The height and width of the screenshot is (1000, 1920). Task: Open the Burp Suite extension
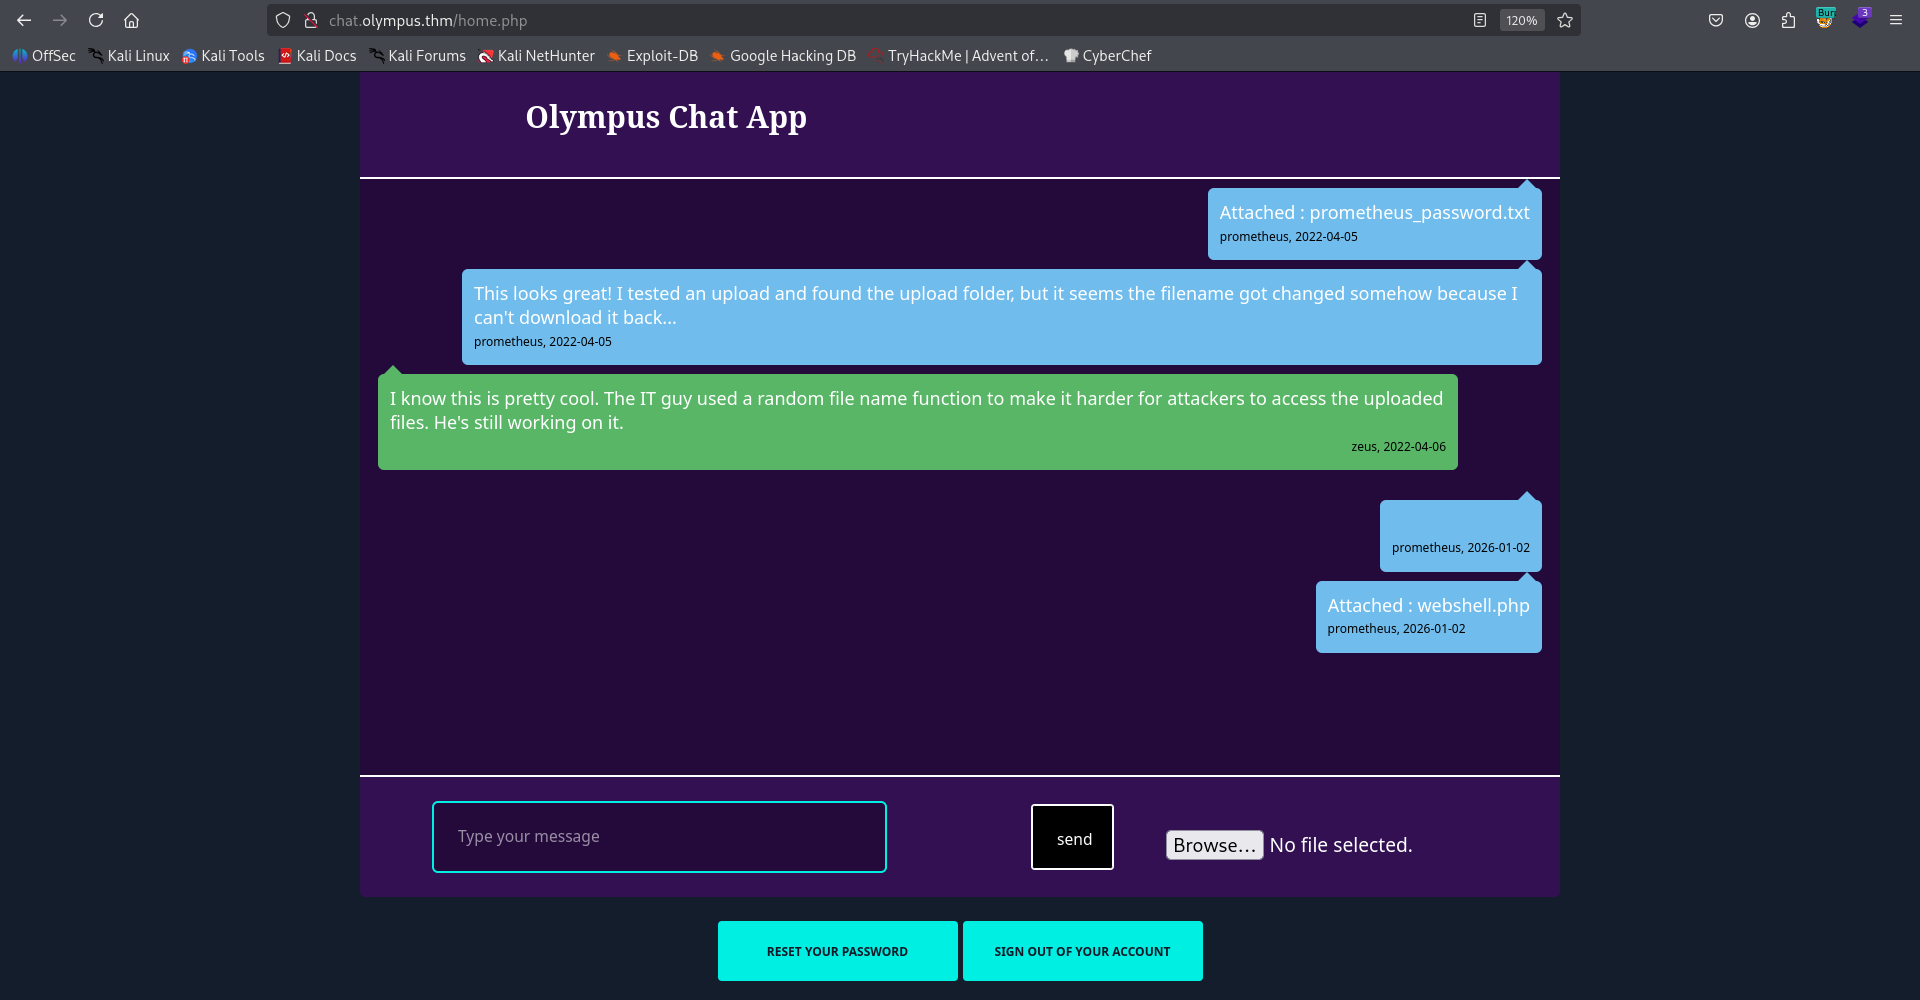pyautogui.click(x=1825, y=20)
